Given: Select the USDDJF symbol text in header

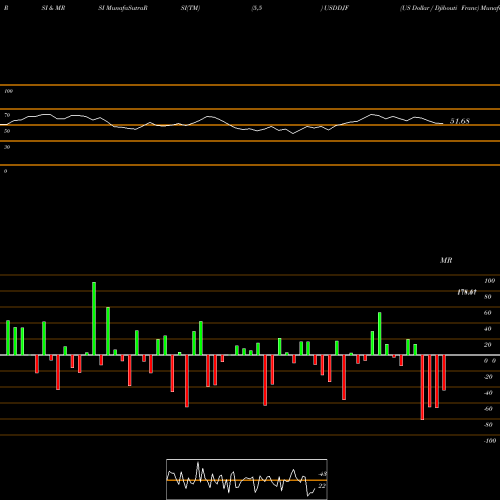Looking at the screenshot, I should [x=336, y=8].
